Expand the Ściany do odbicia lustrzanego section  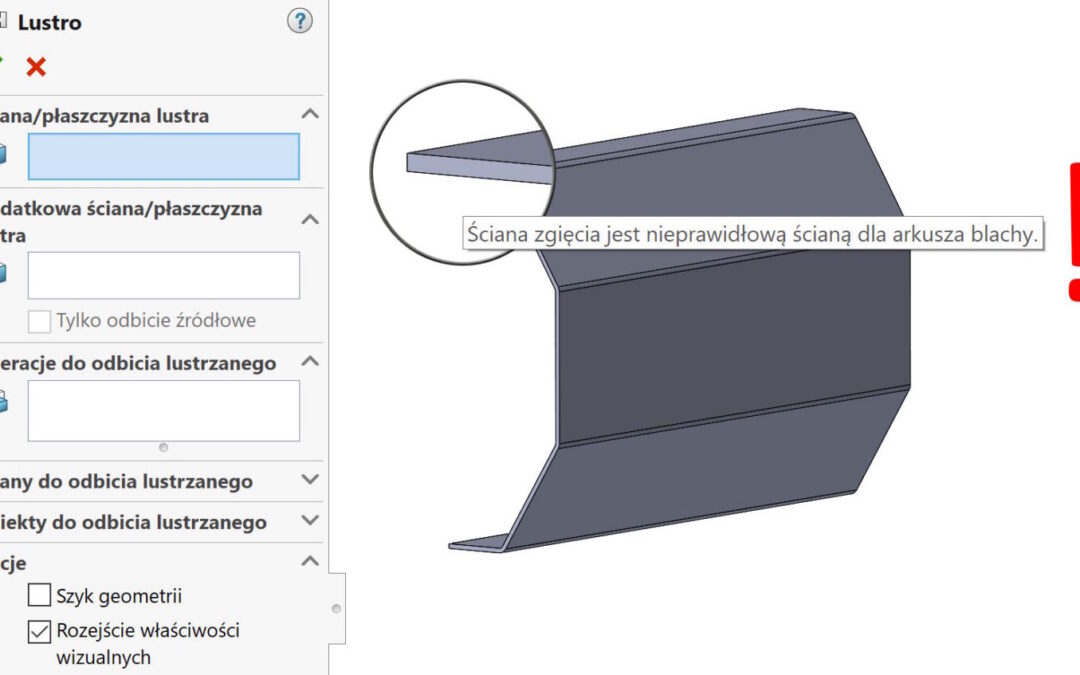pyautogui.click(x=310, y=481)
